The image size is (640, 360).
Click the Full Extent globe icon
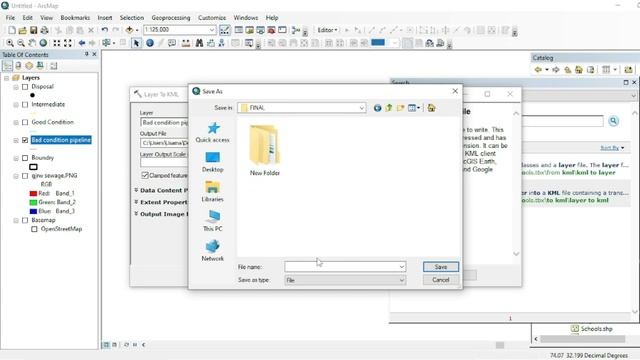tap(43, 43)
